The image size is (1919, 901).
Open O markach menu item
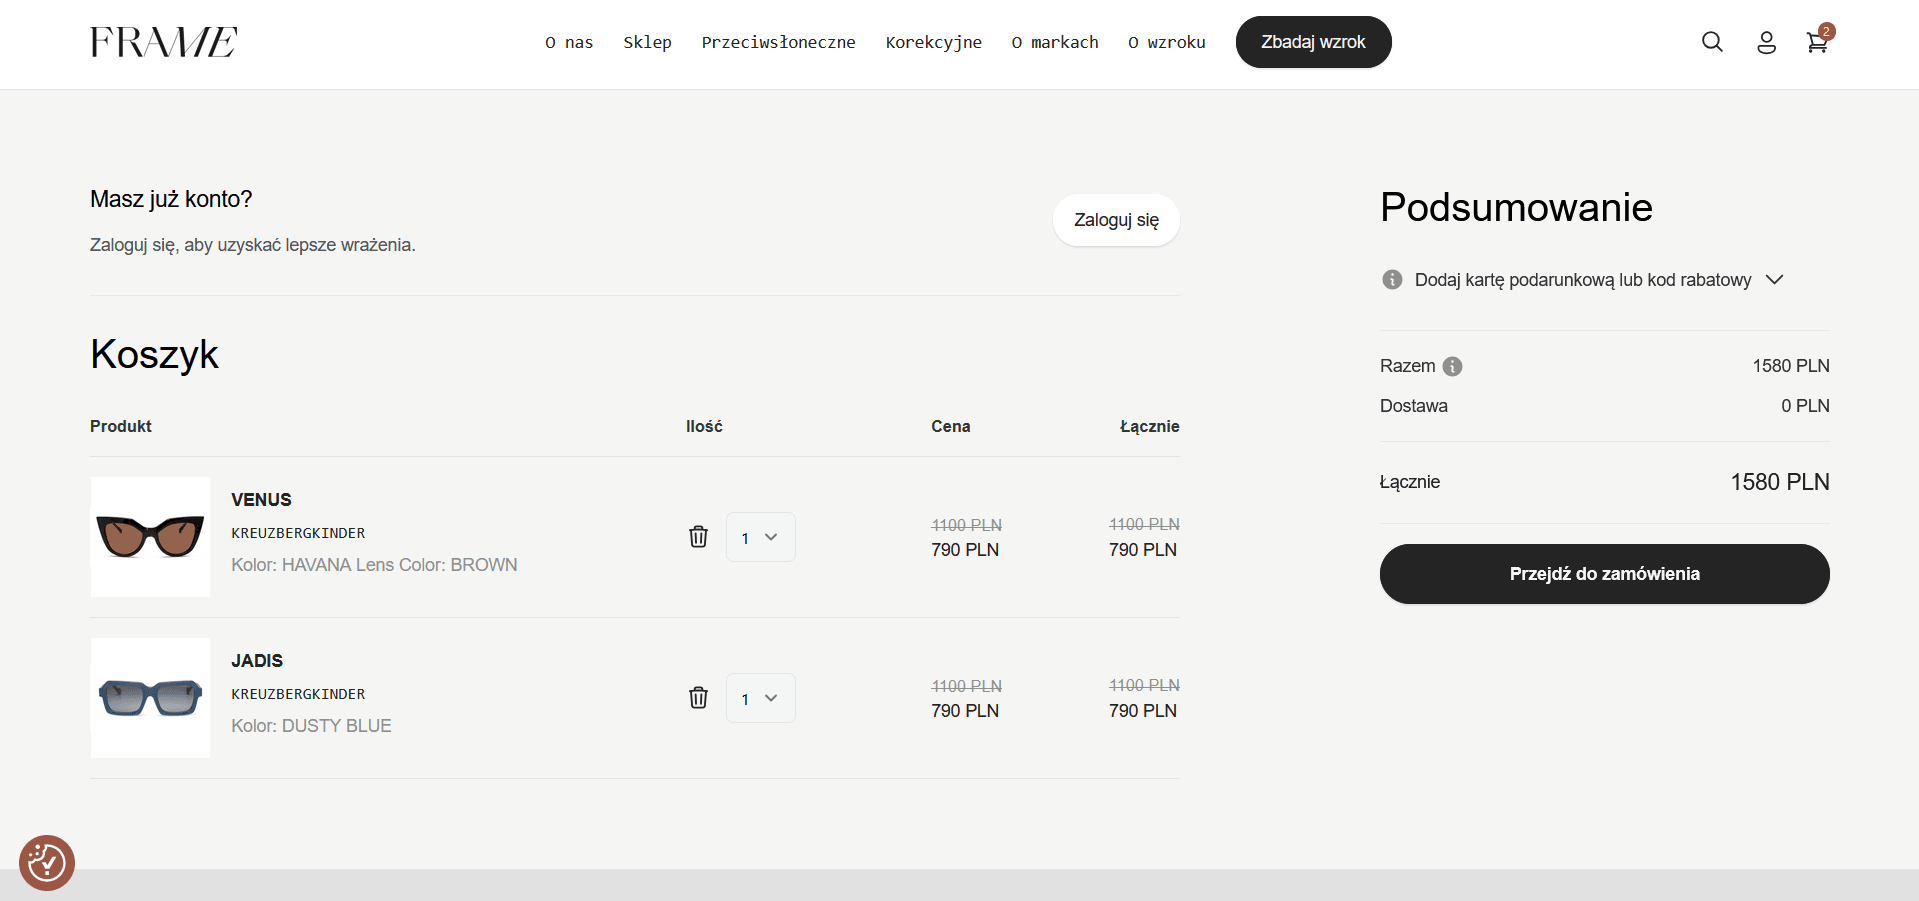click(x=1055, y=42)
